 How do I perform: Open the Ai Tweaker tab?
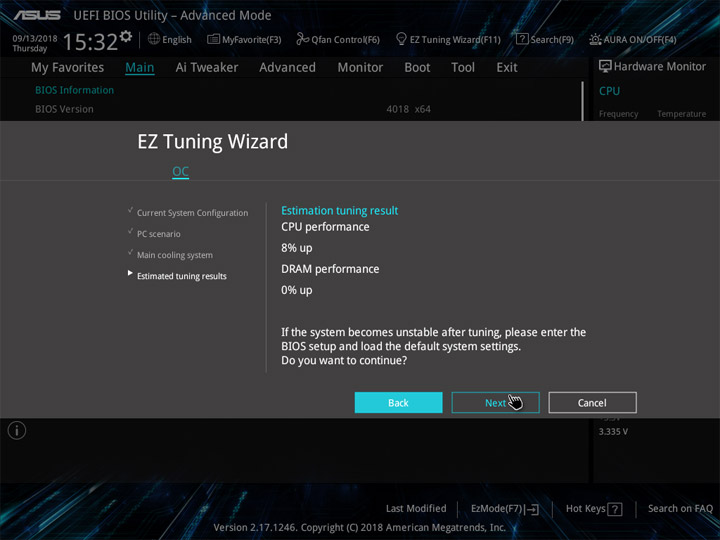tap(207, 68)
